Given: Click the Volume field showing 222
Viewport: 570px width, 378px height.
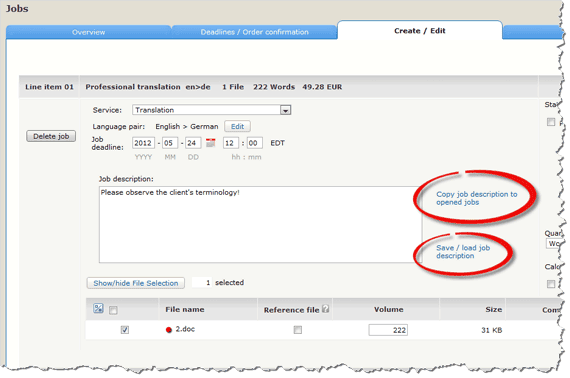Looking at the screenshot, I should click(388, 330).
